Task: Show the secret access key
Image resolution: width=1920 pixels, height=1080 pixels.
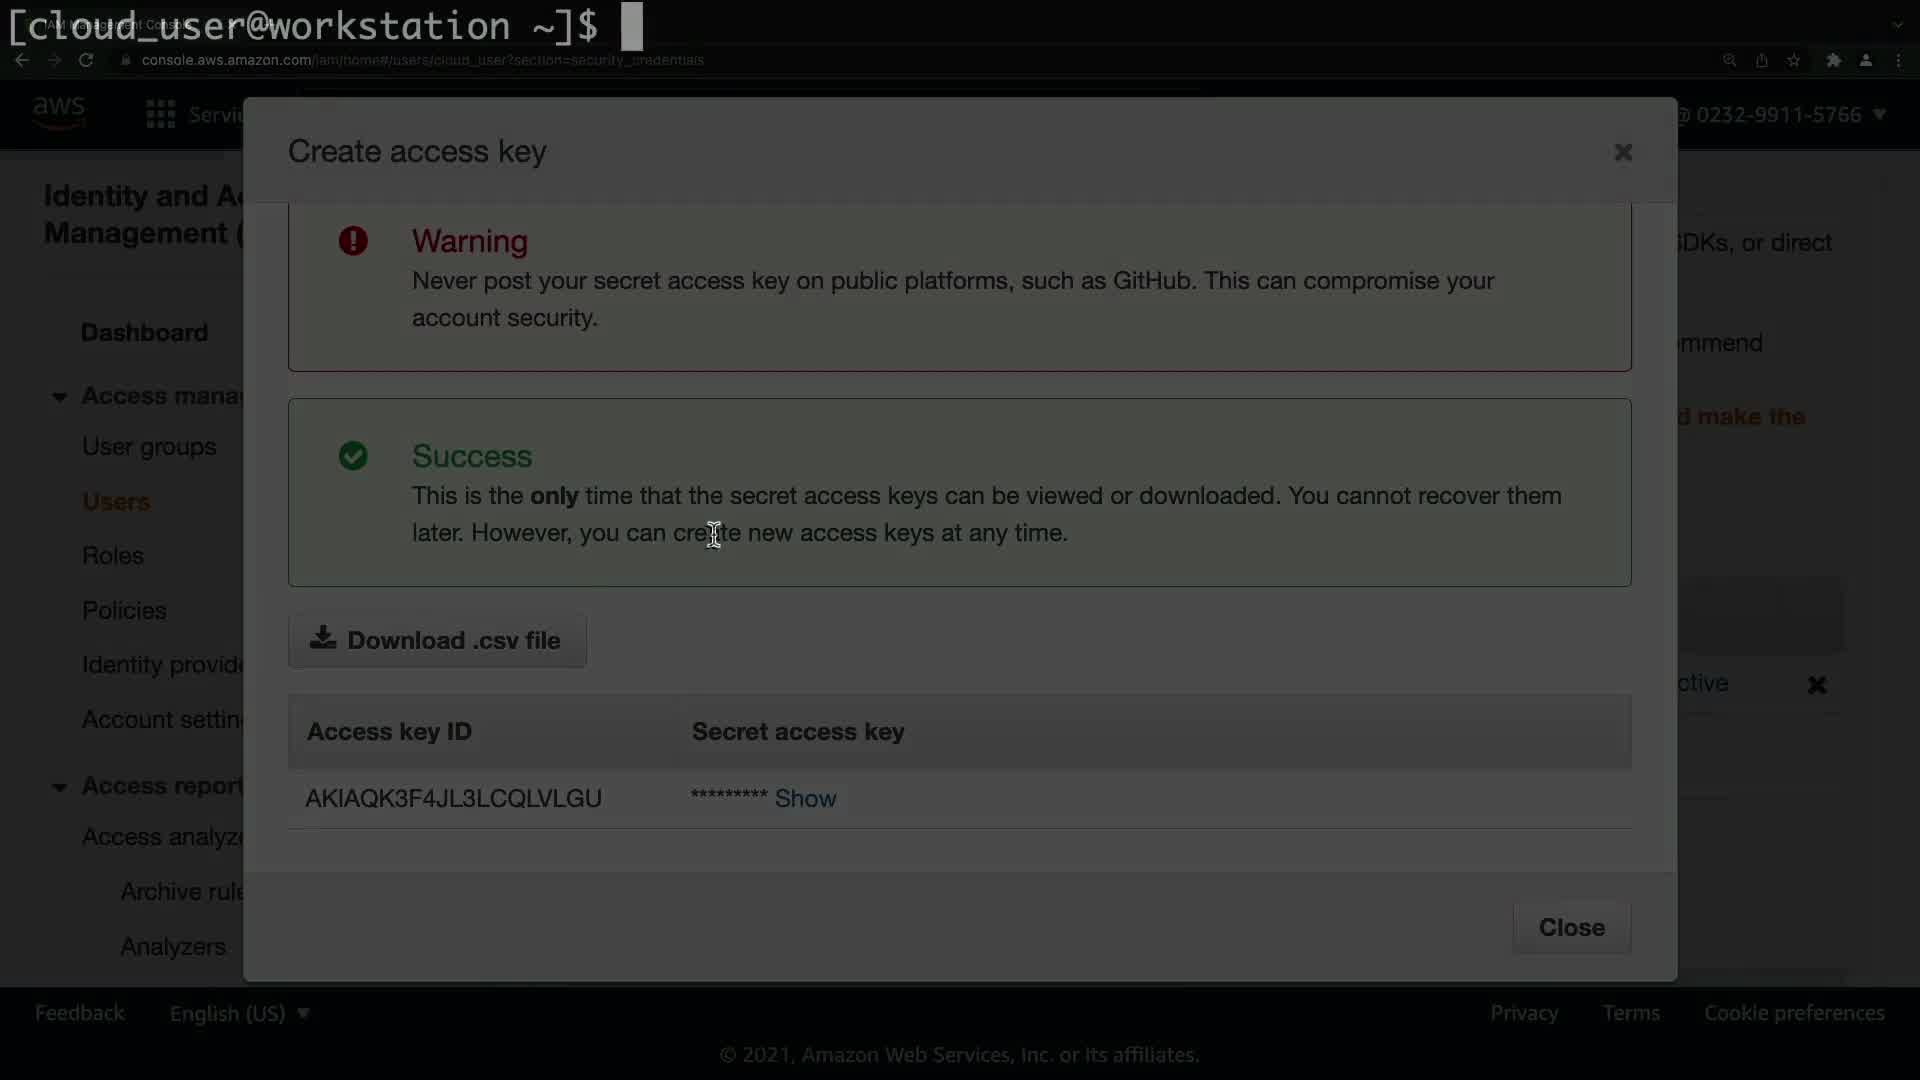Action: 805,798
